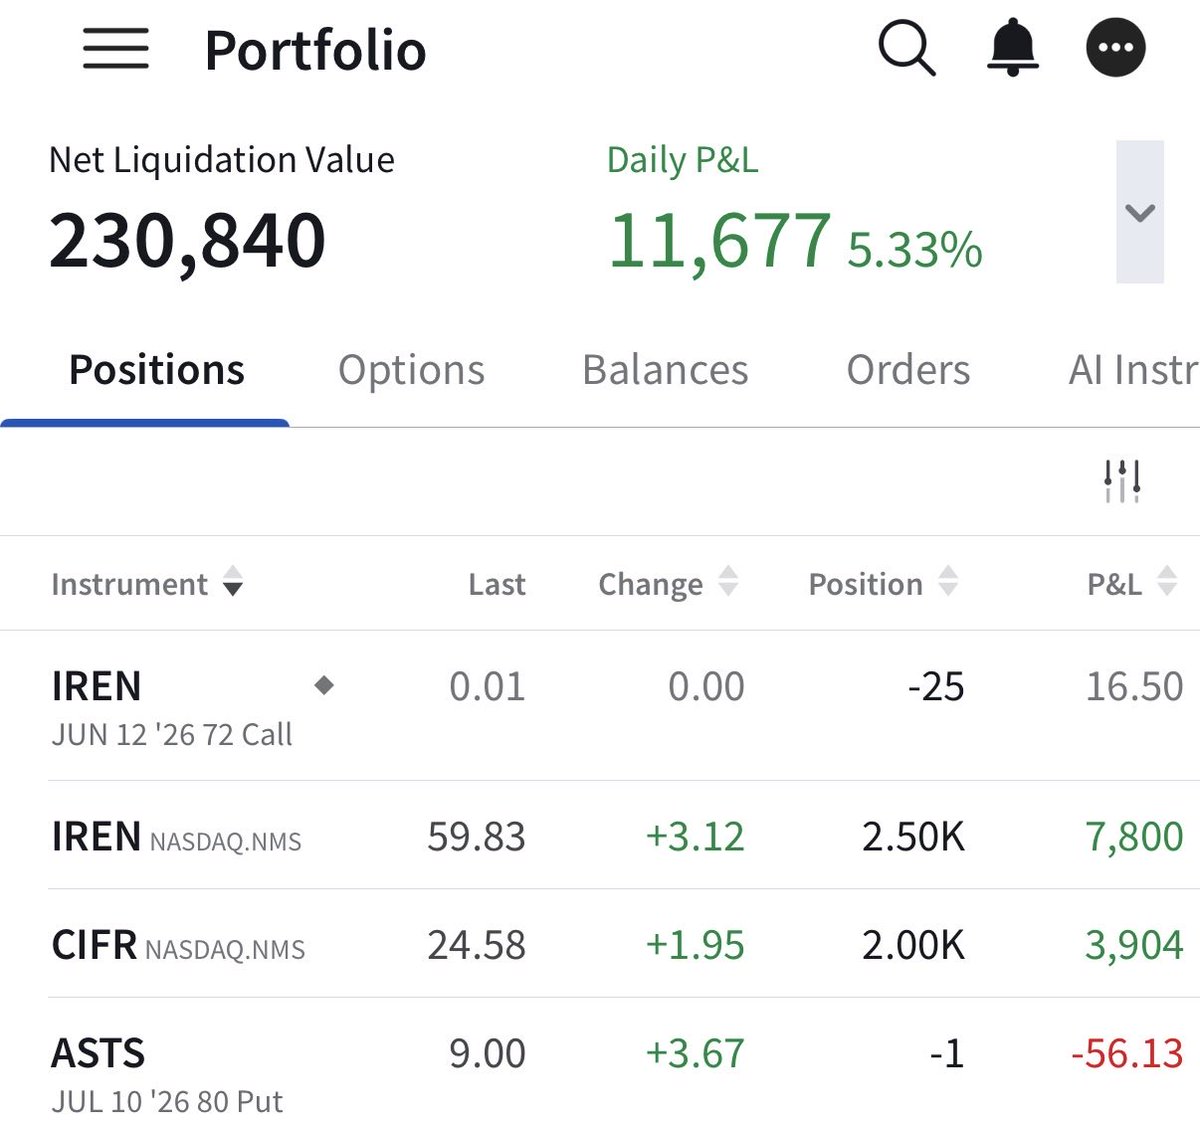The height and width of the screenshot is (1127, 1200).
Task: Open the search magnifier icon
Action: pyautogui.click(x=907, y=48)
